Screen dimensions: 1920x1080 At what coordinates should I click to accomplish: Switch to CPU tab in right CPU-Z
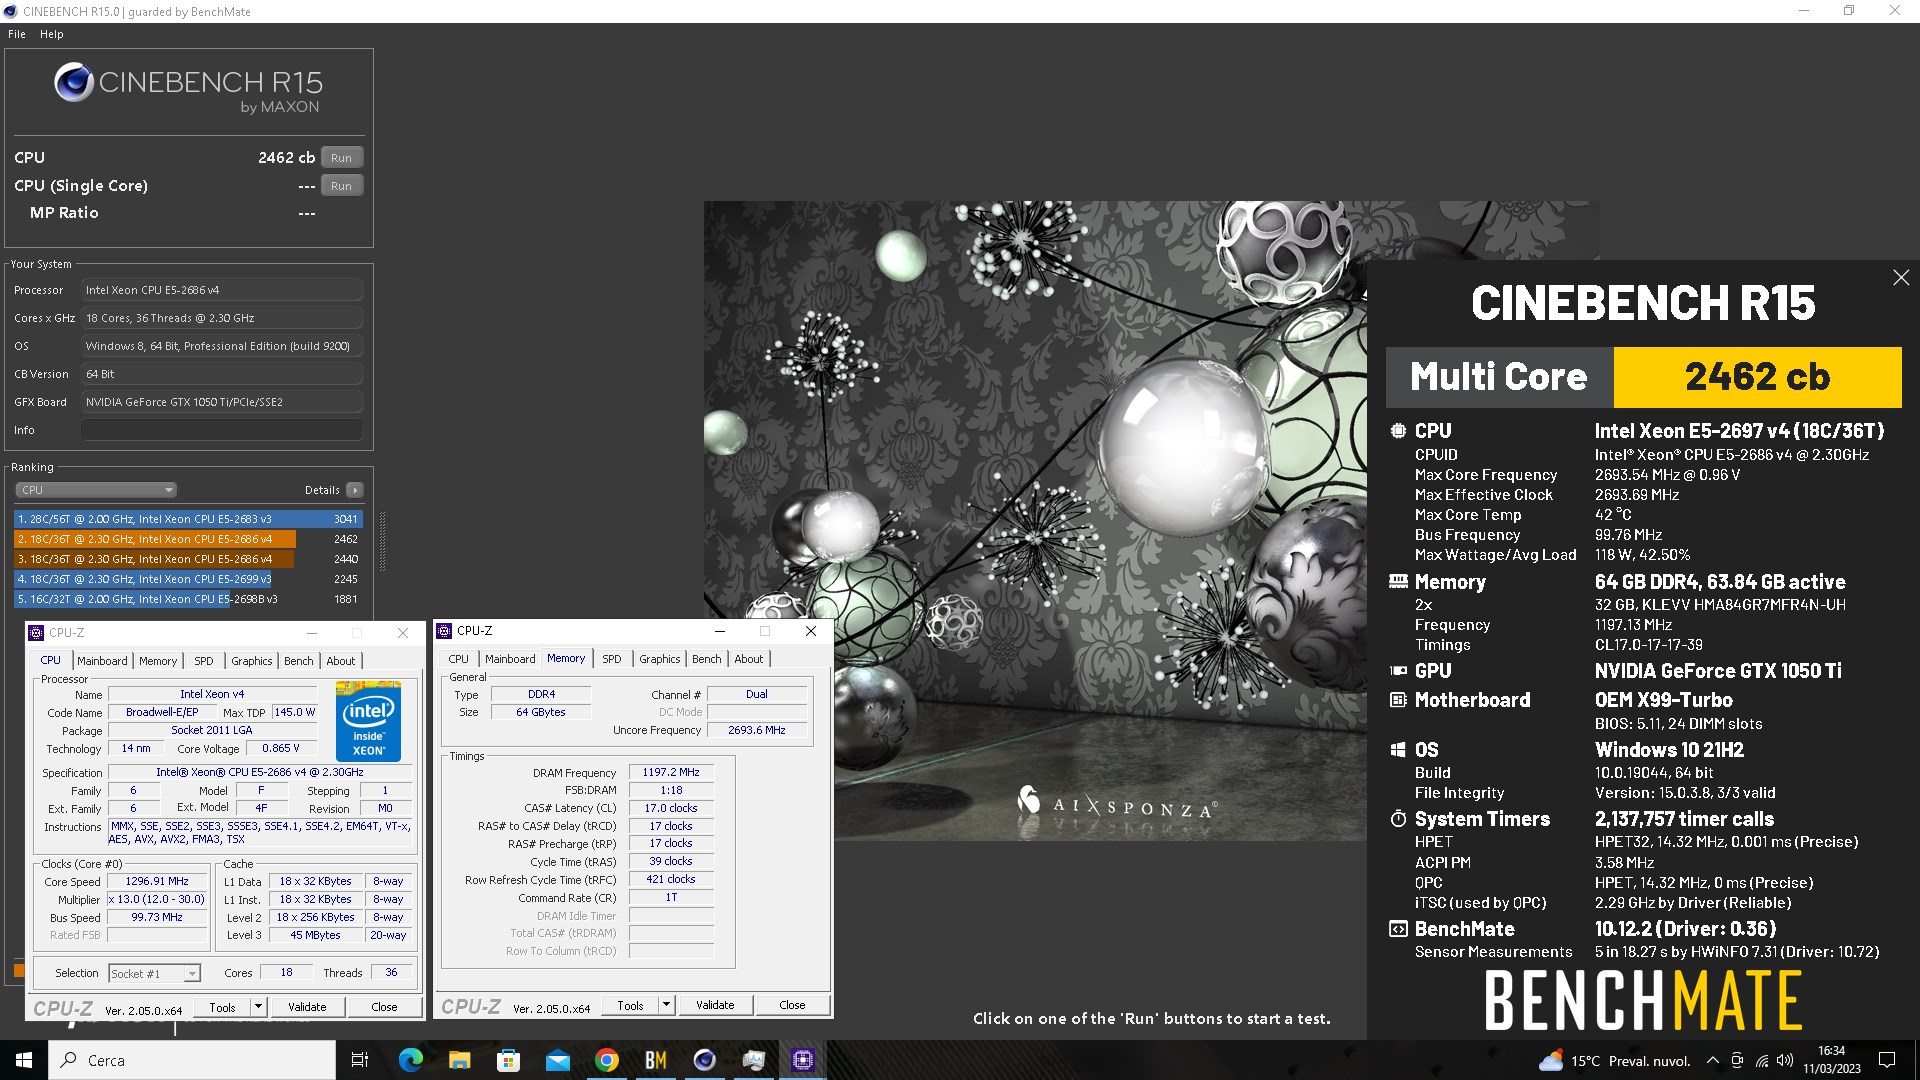pyautogui.click(x=458, y=659)
